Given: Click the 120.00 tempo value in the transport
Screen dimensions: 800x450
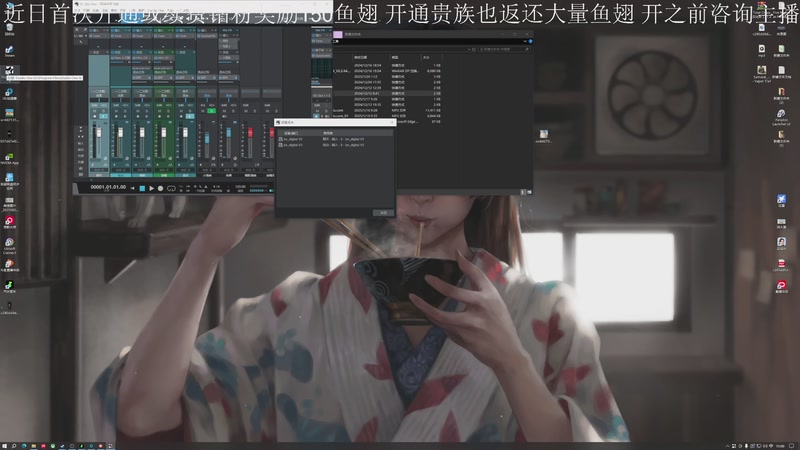Looking at the screenshot, I should pyautogui.click(x=240, y=187).
